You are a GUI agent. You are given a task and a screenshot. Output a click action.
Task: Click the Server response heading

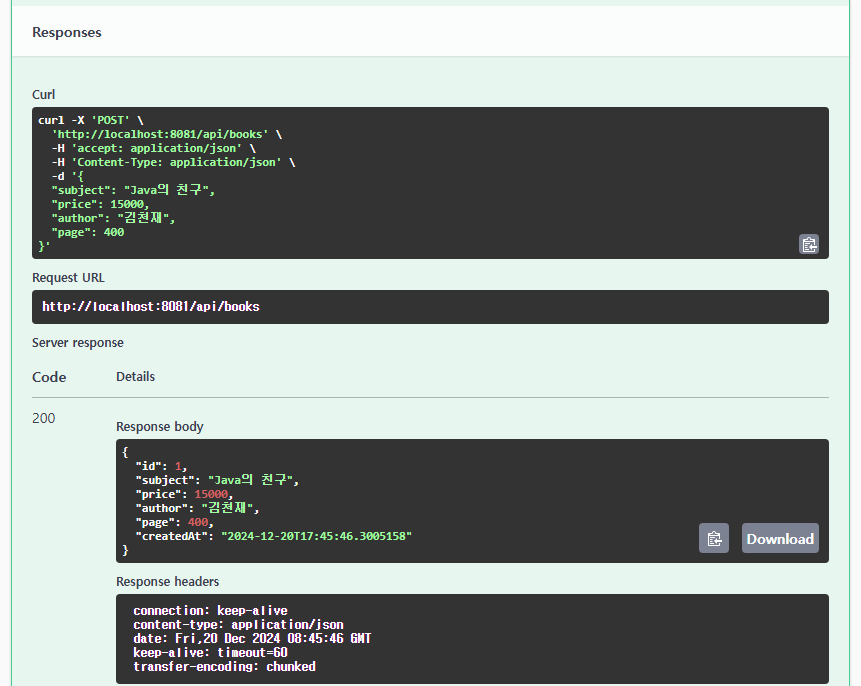[77, 343]
